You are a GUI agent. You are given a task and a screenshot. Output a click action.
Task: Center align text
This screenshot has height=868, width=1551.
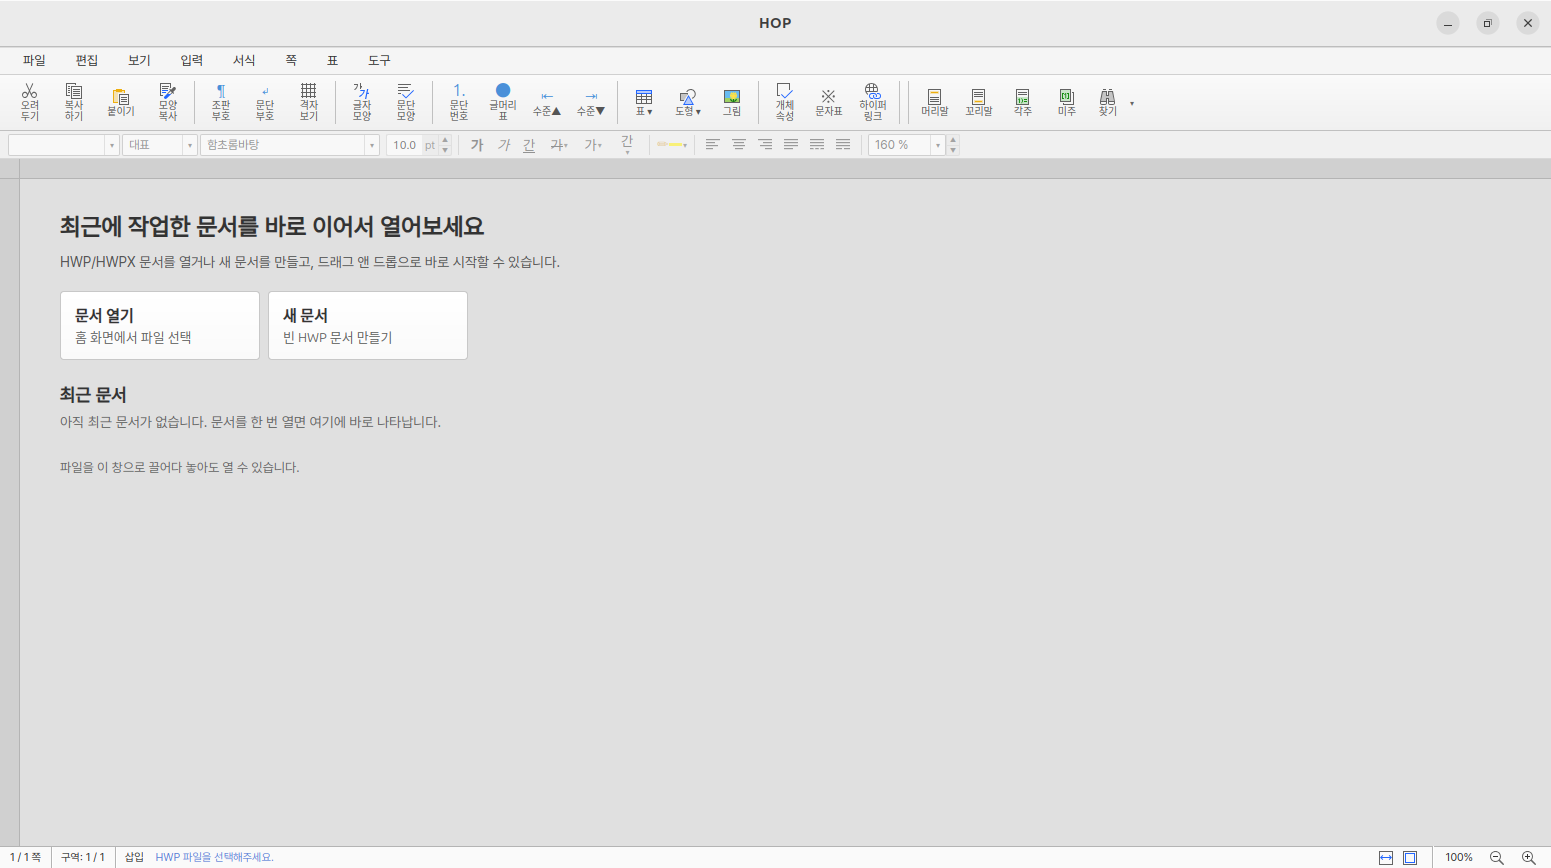click(x=739, y=145)
